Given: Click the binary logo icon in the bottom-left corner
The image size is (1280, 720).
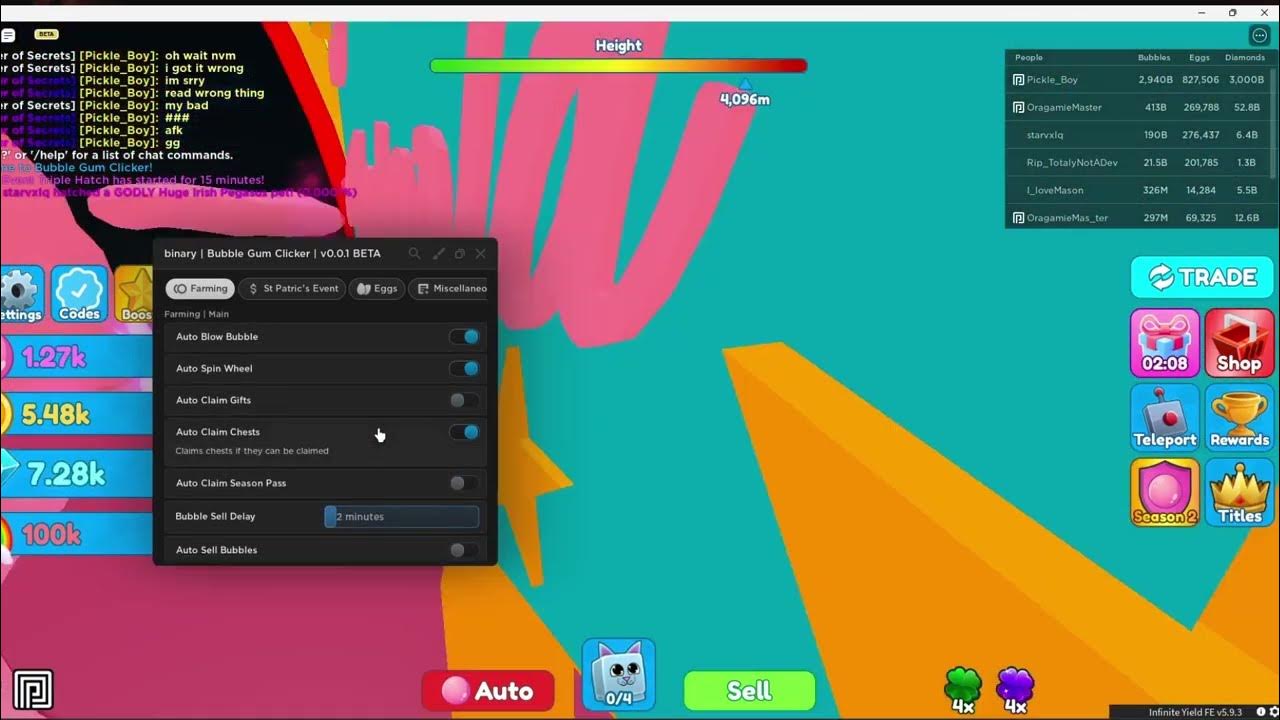Looking at the screenshot, I should pos(33,691).
